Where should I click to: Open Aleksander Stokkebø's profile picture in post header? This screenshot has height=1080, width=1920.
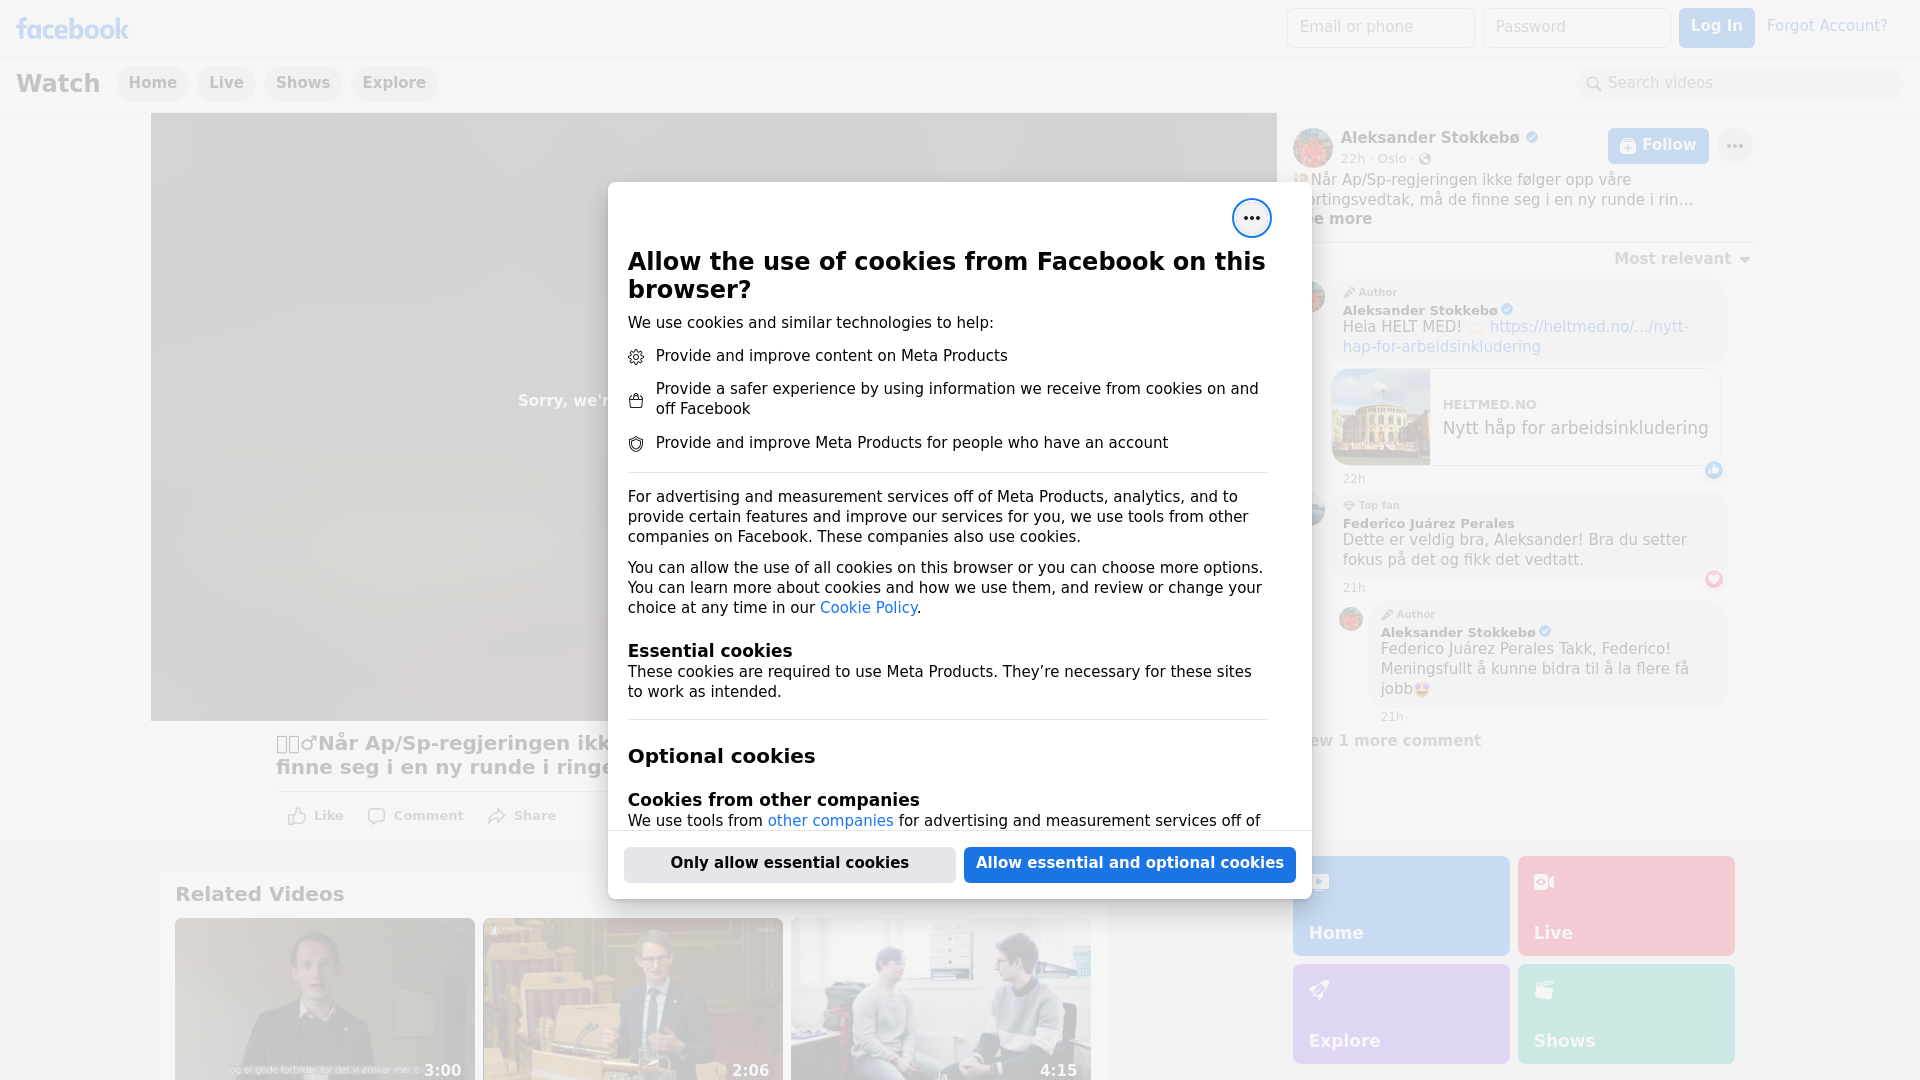click(x=1312, y=147)
